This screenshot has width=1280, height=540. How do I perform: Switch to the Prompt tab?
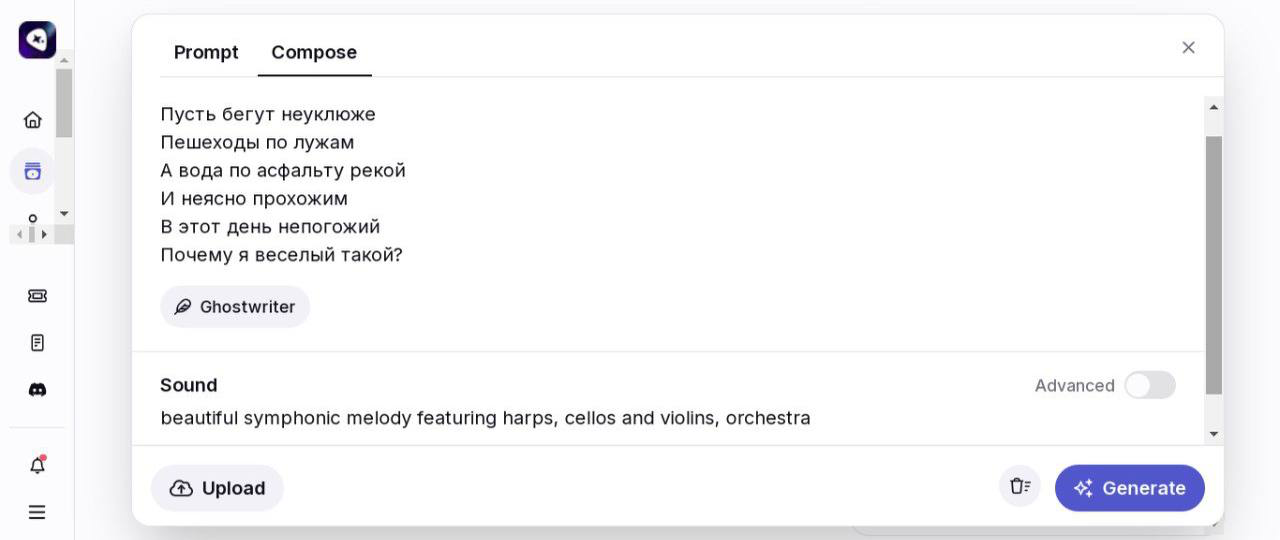206,52
